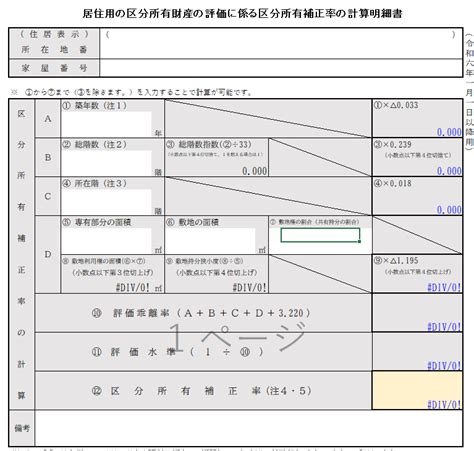Click the 総階数指数 0.000 cell
The width and height of the screenshot is (474, 451).
[217, 157]
